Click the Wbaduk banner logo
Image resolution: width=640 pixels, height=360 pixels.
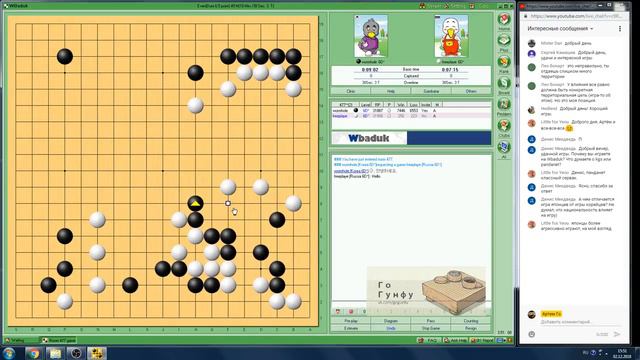click(x=369, y=138)
